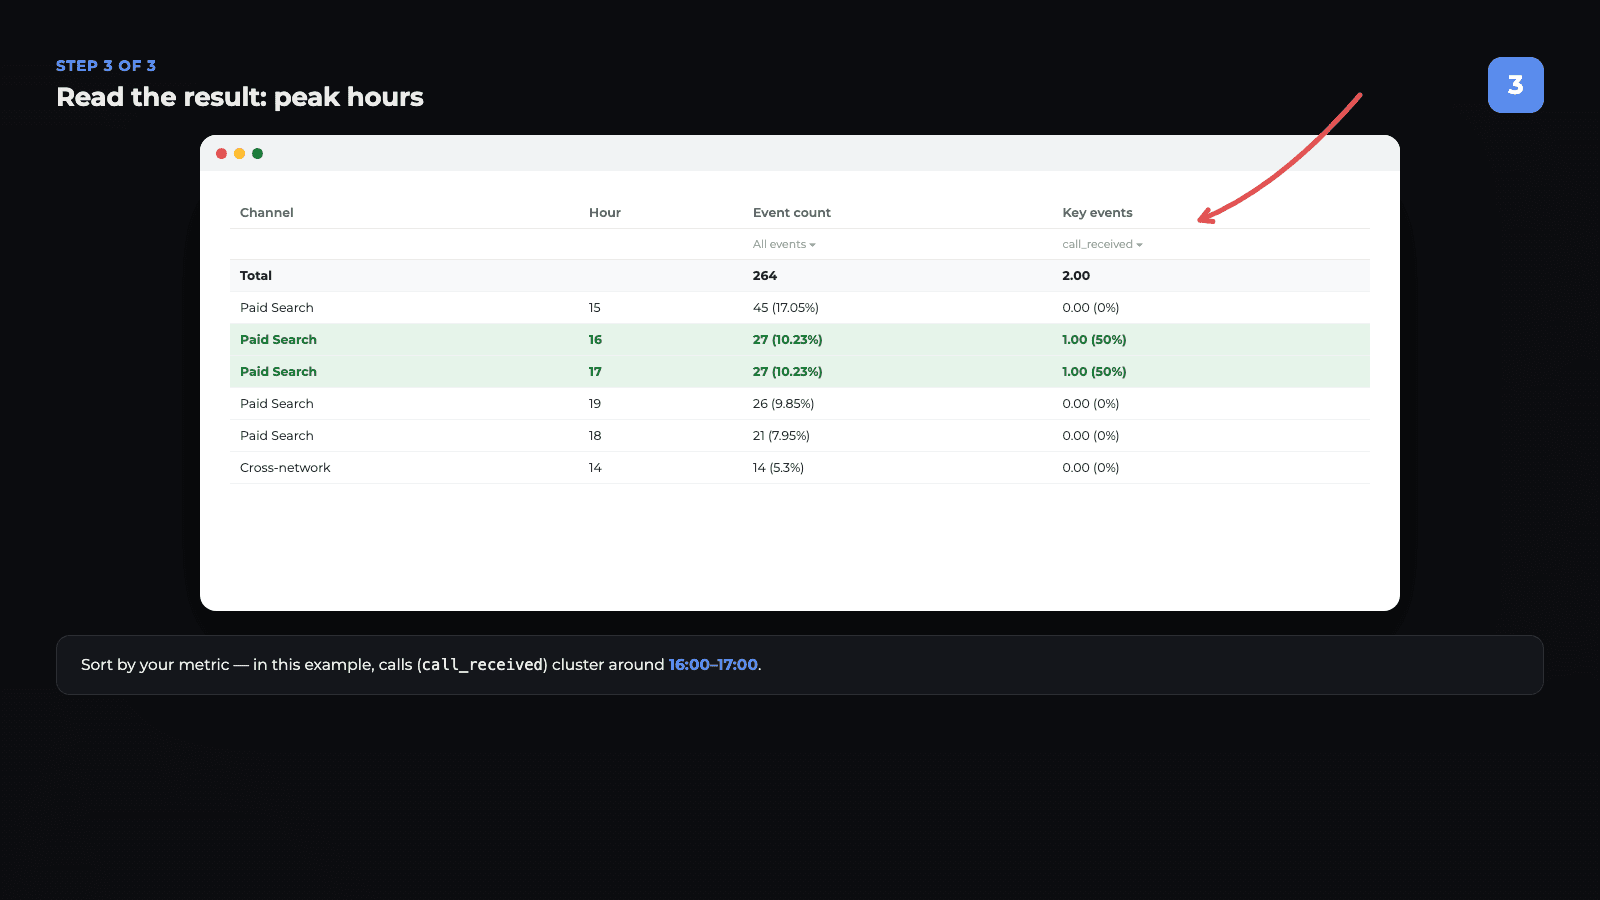Image resolution: width=1600 pixels, height=900 pixels.
Task: Select the Paid Search hour 17 row
Action: [800, 372]
